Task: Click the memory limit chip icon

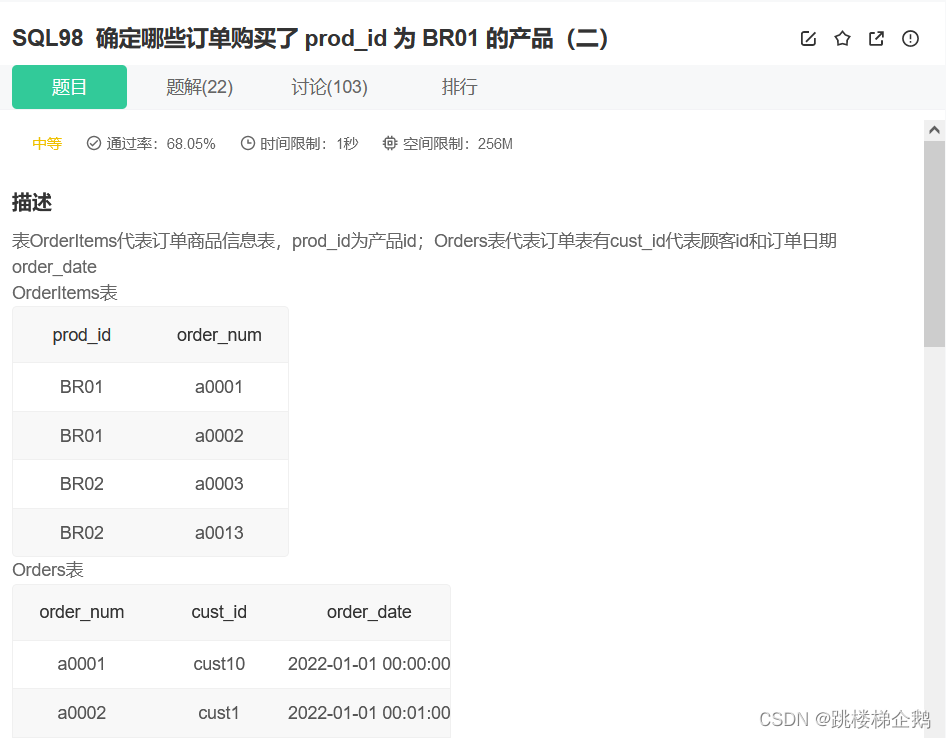Action: click(390, 143)
